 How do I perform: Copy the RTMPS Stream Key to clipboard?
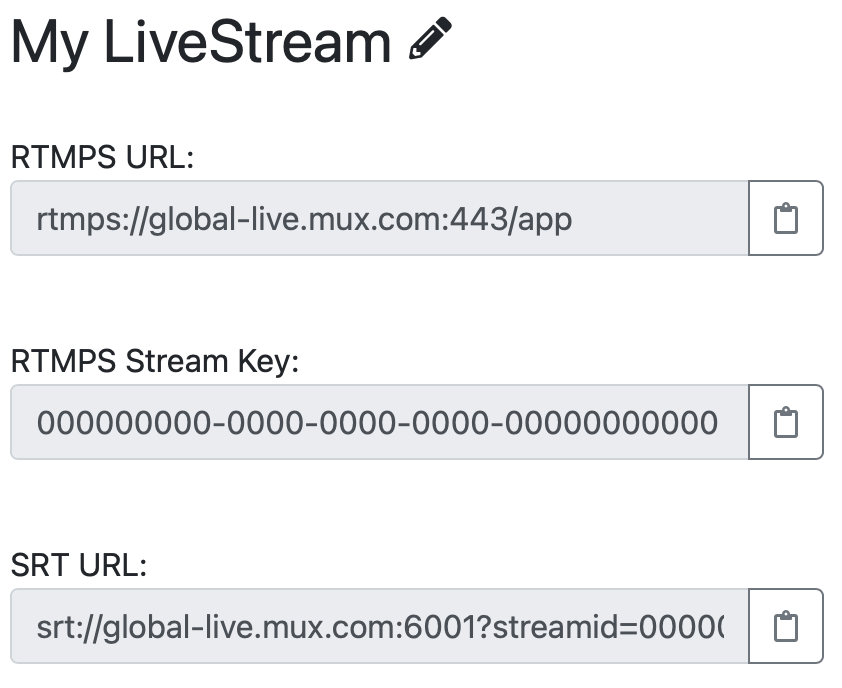(x=786, y=422)
